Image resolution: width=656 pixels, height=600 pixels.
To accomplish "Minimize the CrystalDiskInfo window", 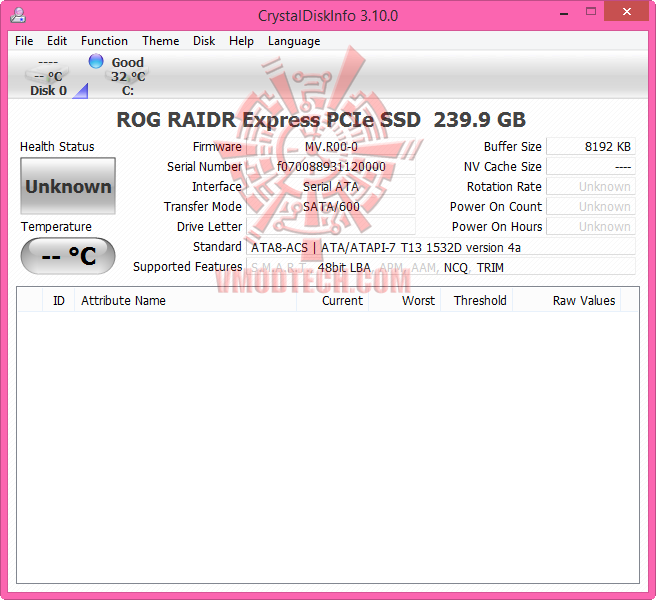I will 564,13.
